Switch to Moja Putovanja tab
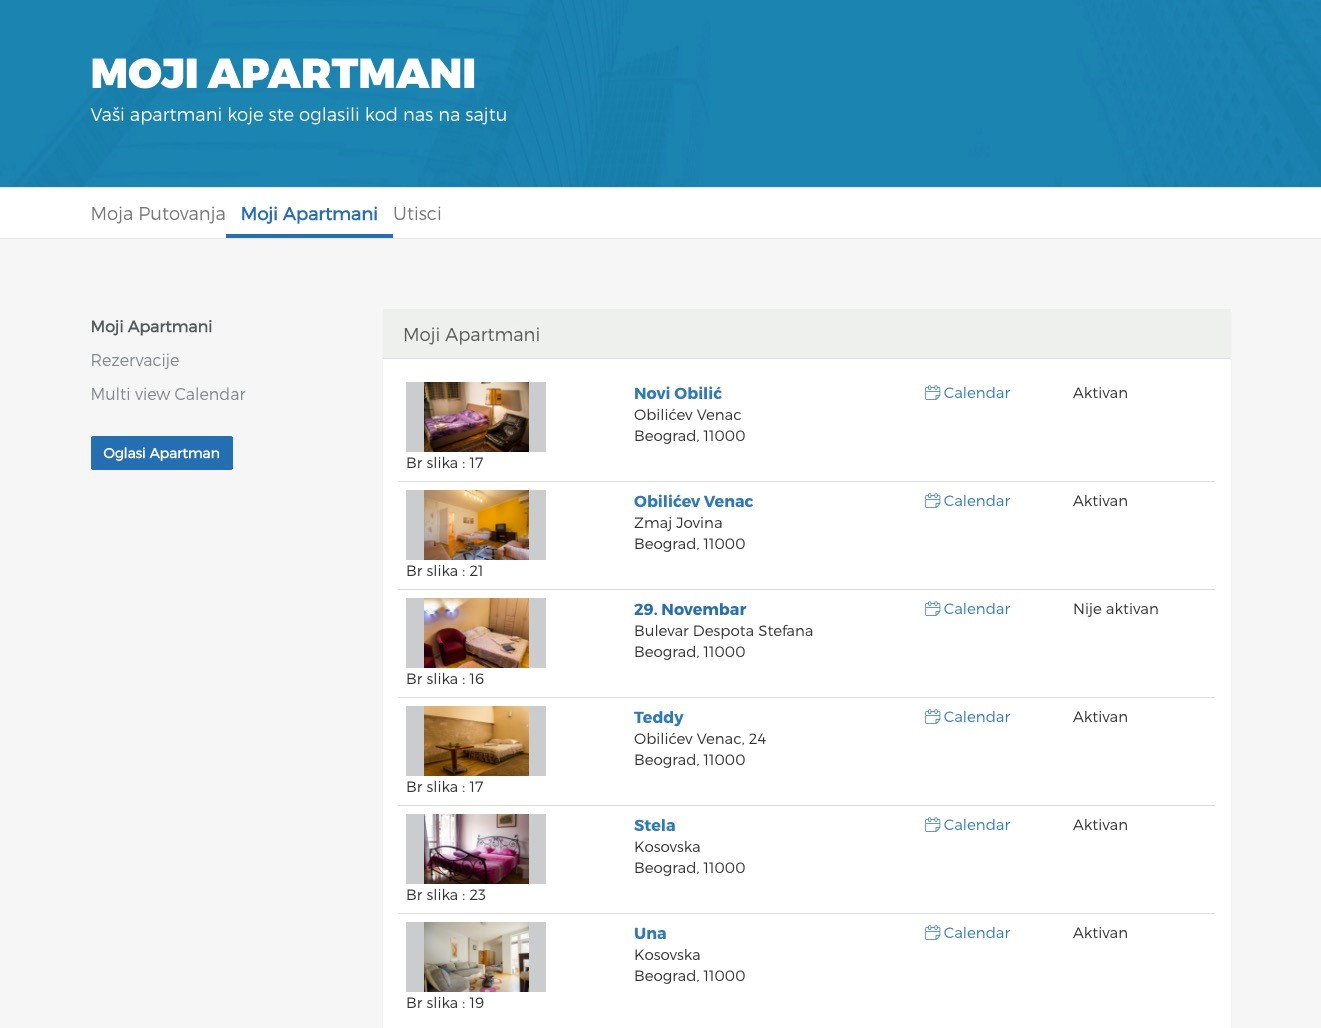This screenshot has height=1028, width=1321. 158,214
